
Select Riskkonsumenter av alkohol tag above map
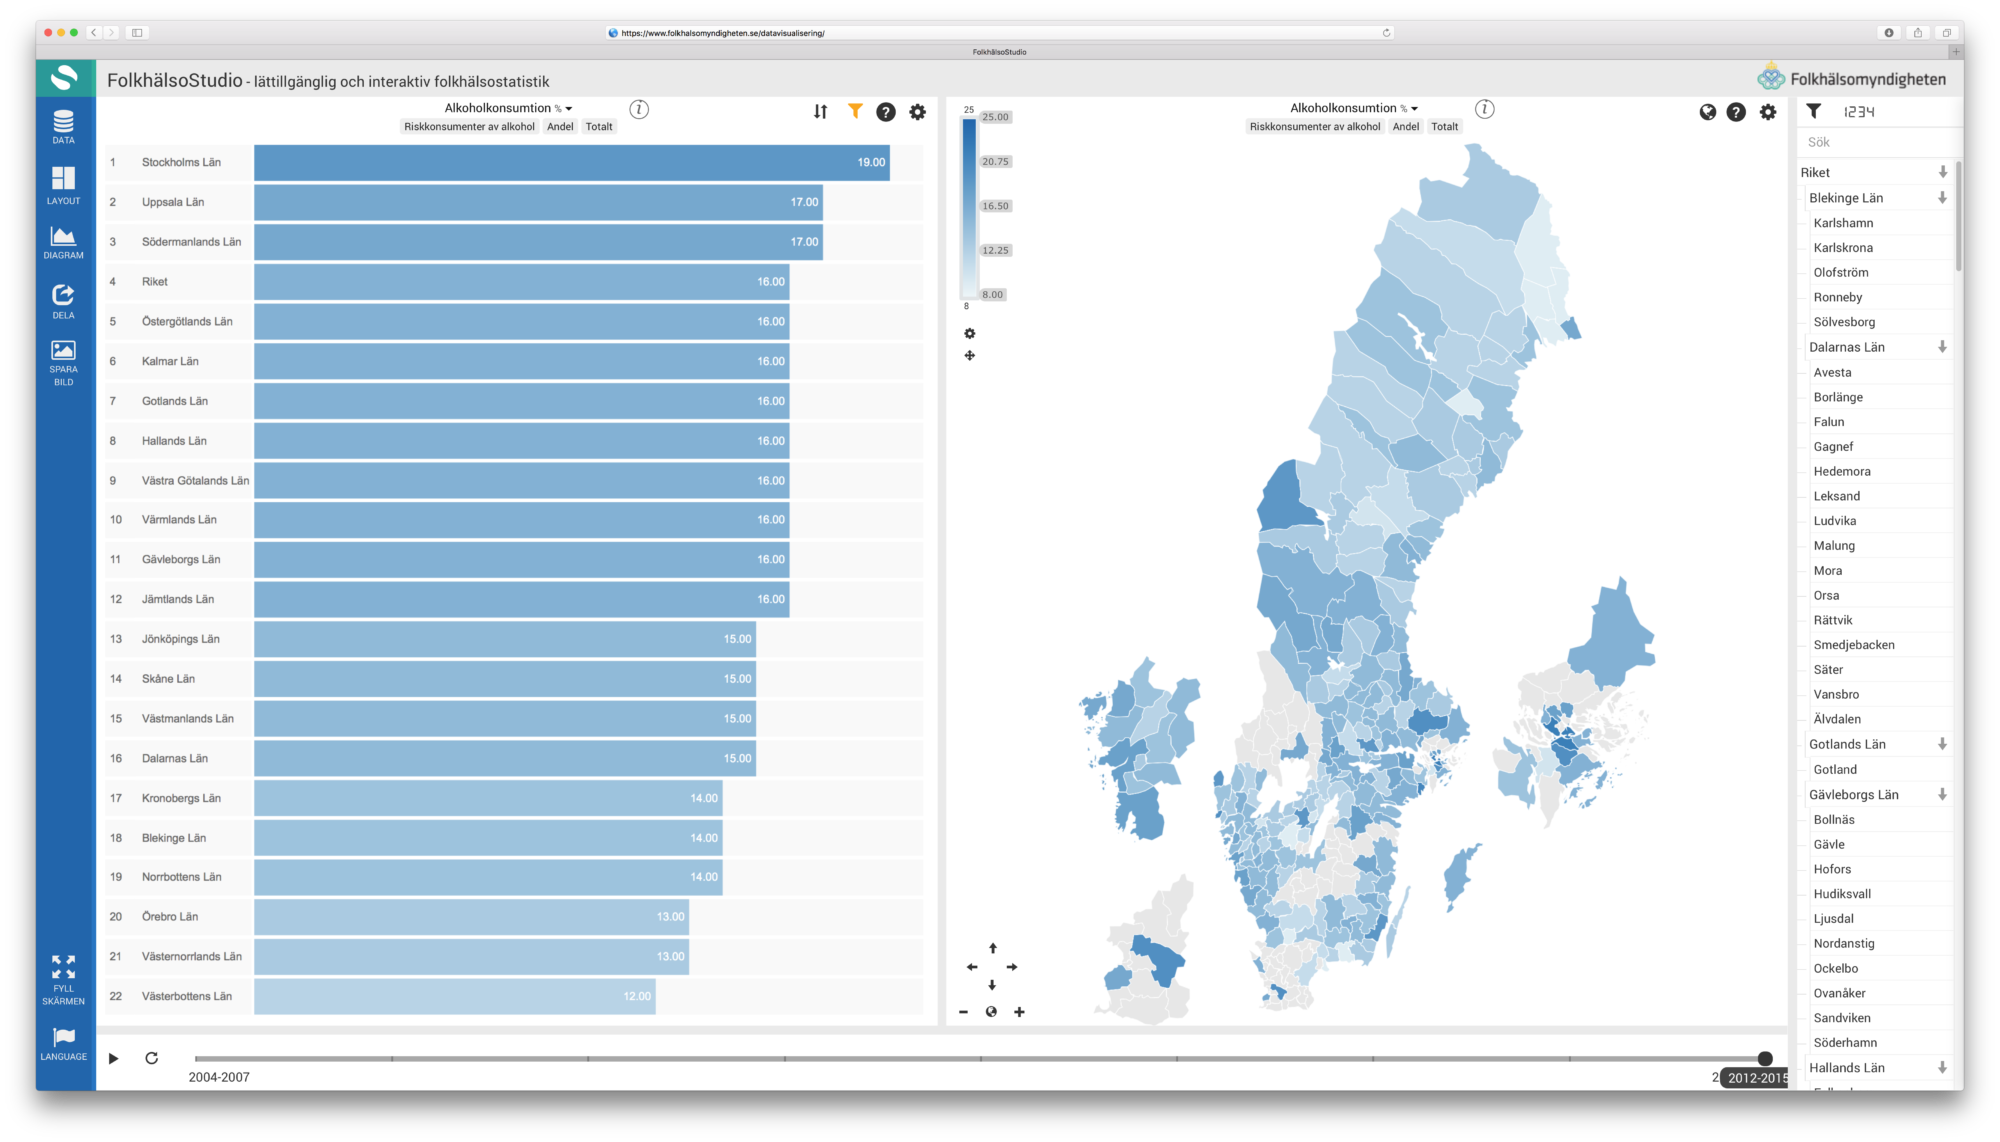(x=1314, y=127)
